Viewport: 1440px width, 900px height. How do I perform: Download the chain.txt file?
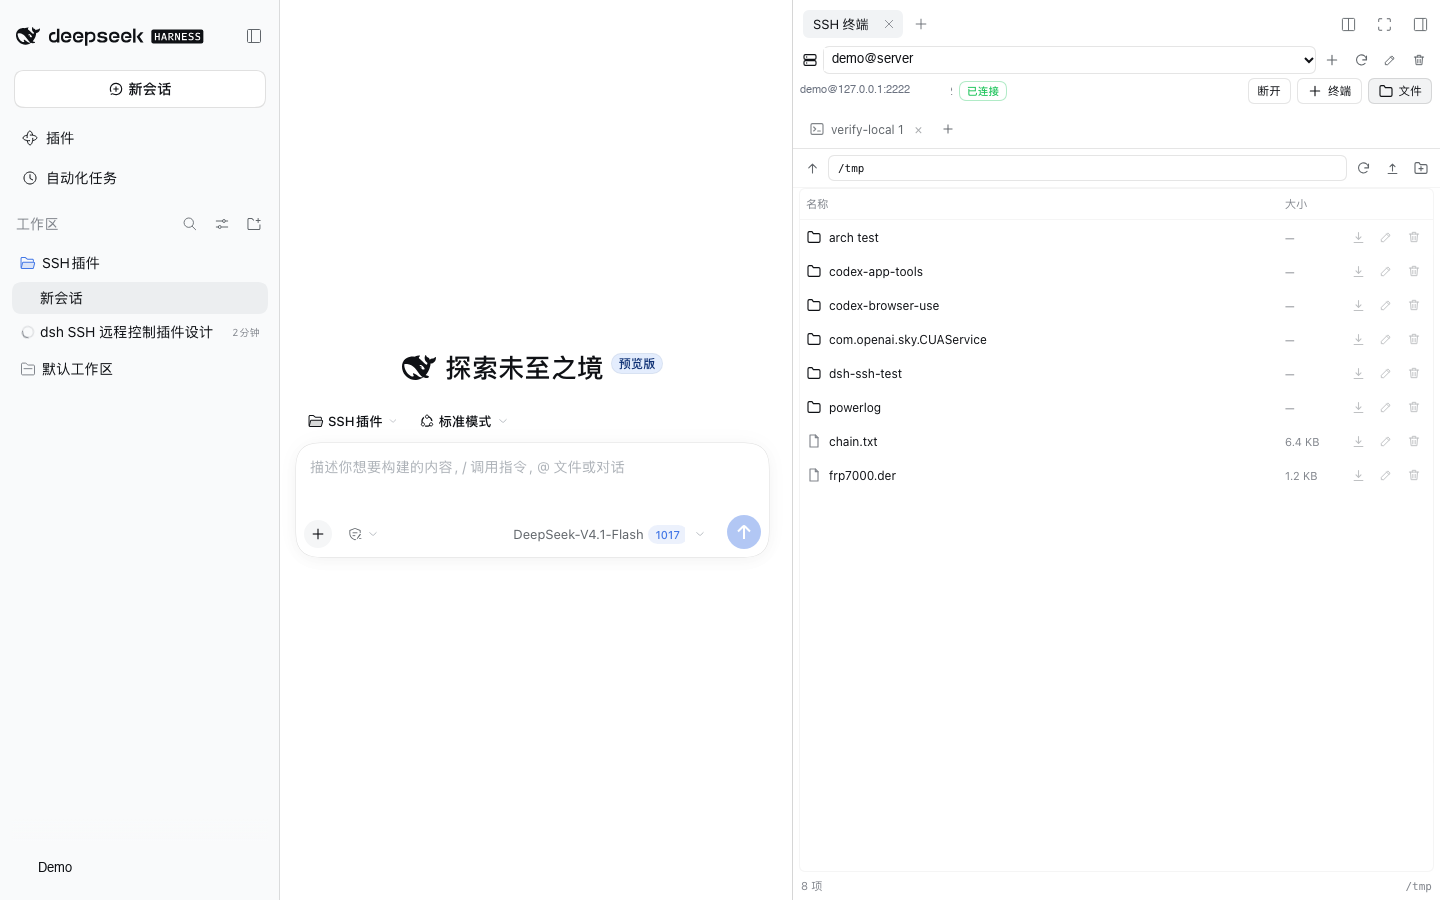coord(1358,441)
